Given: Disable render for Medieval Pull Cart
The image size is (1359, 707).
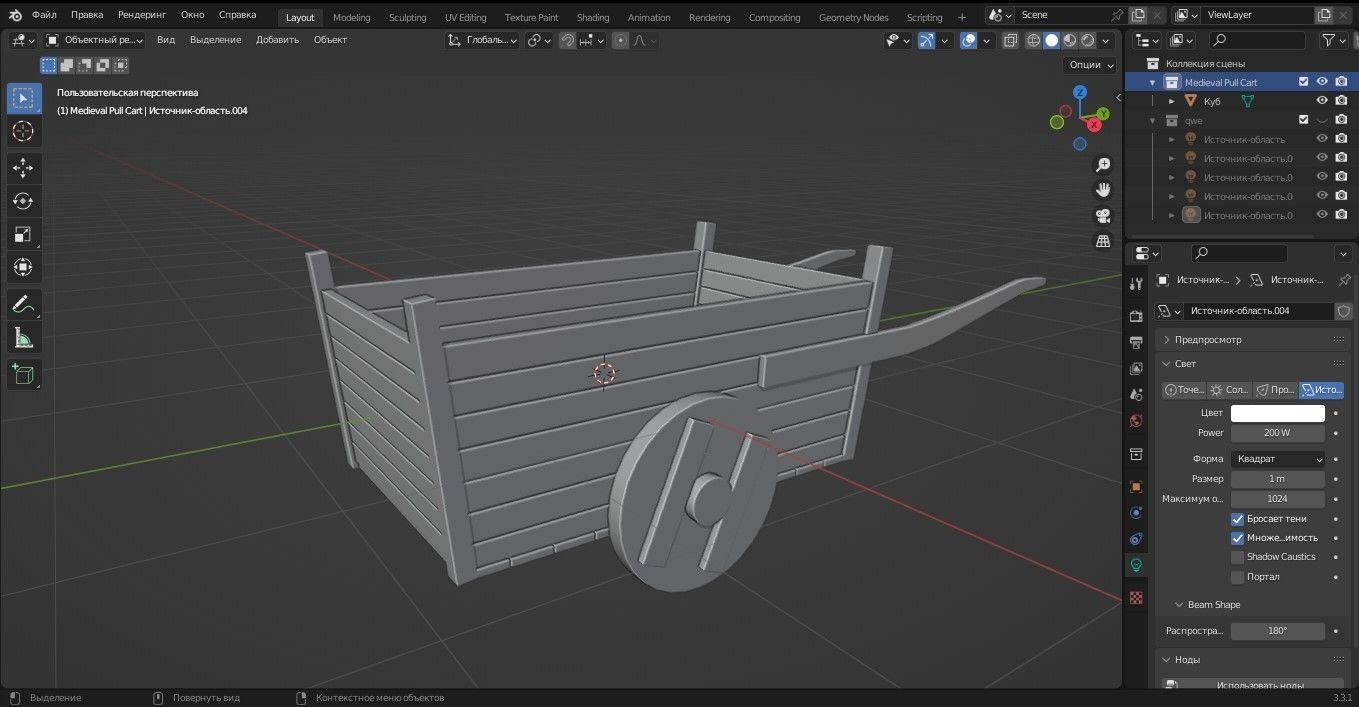Looking at the screenshot, I should pos(1341,82).
